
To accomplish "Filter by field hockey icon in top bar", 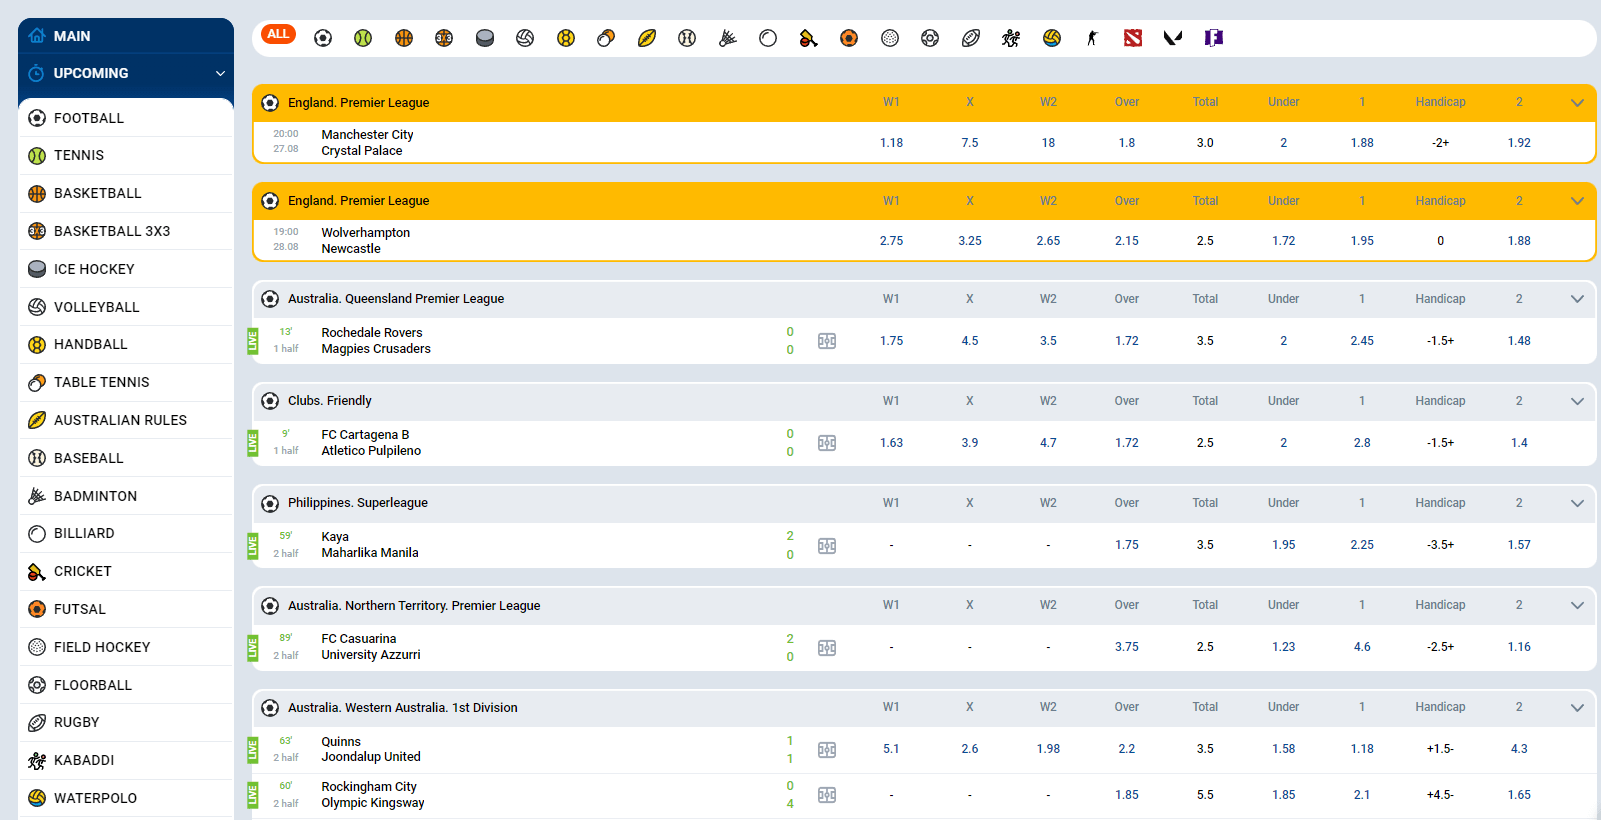I will point(890,38).
